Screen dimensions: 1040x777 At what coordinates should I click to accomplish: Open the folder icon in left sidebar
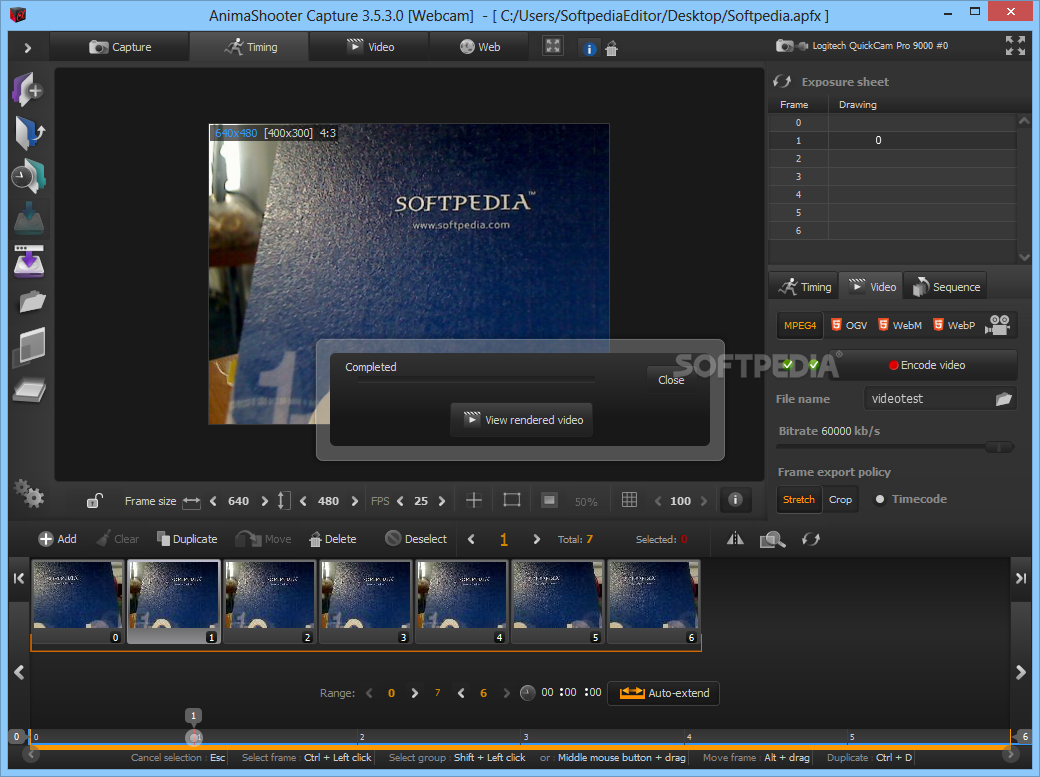(x=32, y=303)
